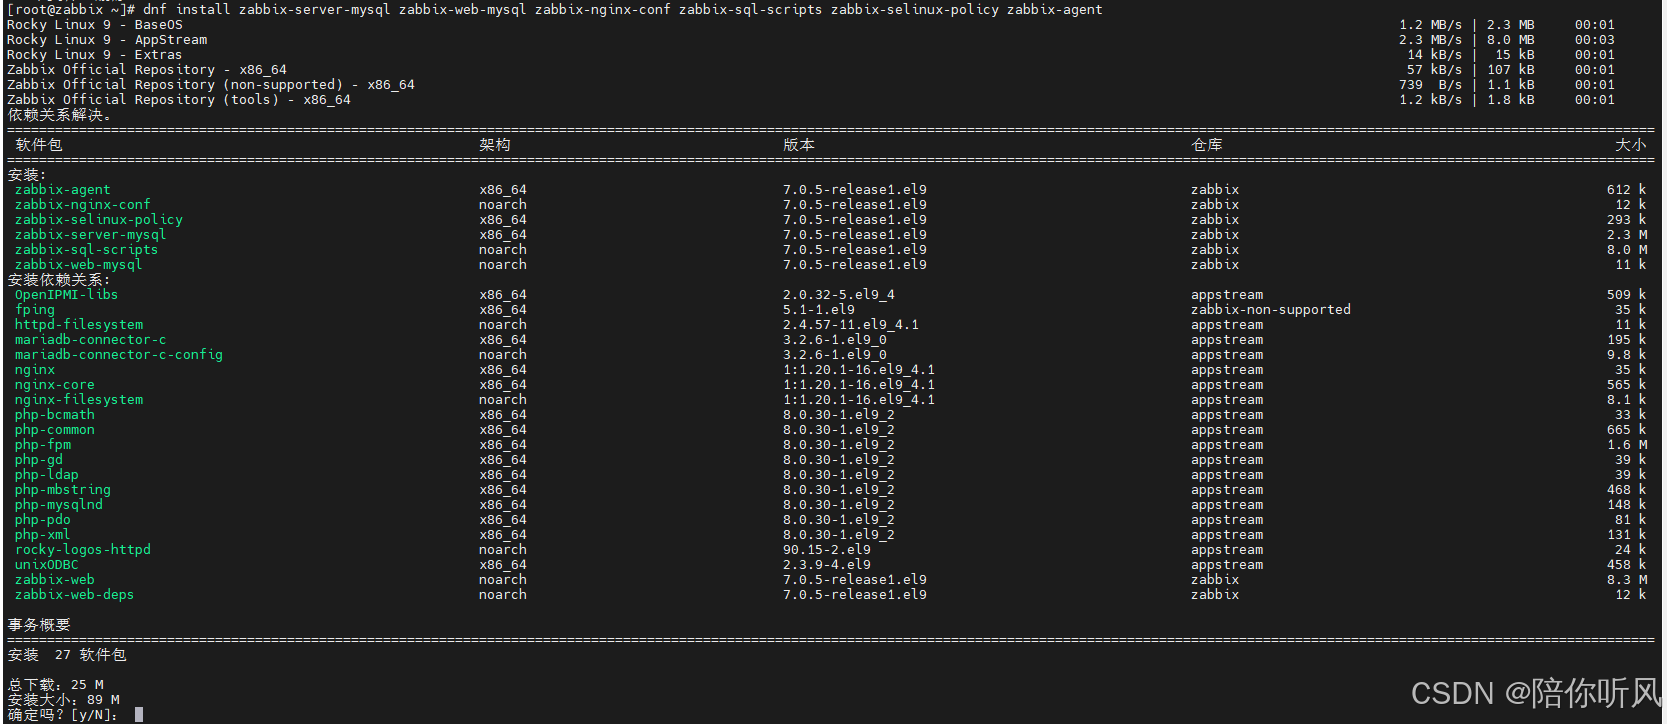Click the zabbix-server-mysql package name in table
The image size is (1667, 724).
tap(90, 234)
